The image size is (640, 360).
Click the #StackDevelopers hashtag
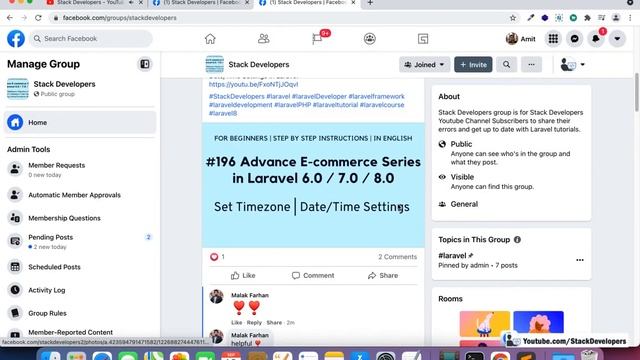237,96
